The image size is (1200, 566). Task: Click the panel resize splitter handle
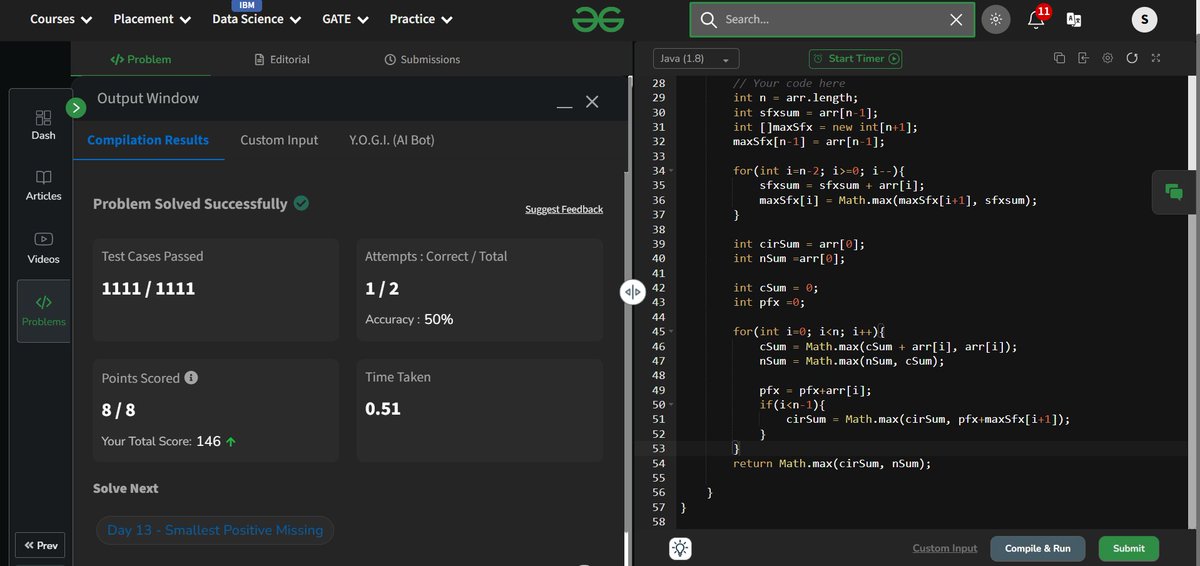point(633,291)
